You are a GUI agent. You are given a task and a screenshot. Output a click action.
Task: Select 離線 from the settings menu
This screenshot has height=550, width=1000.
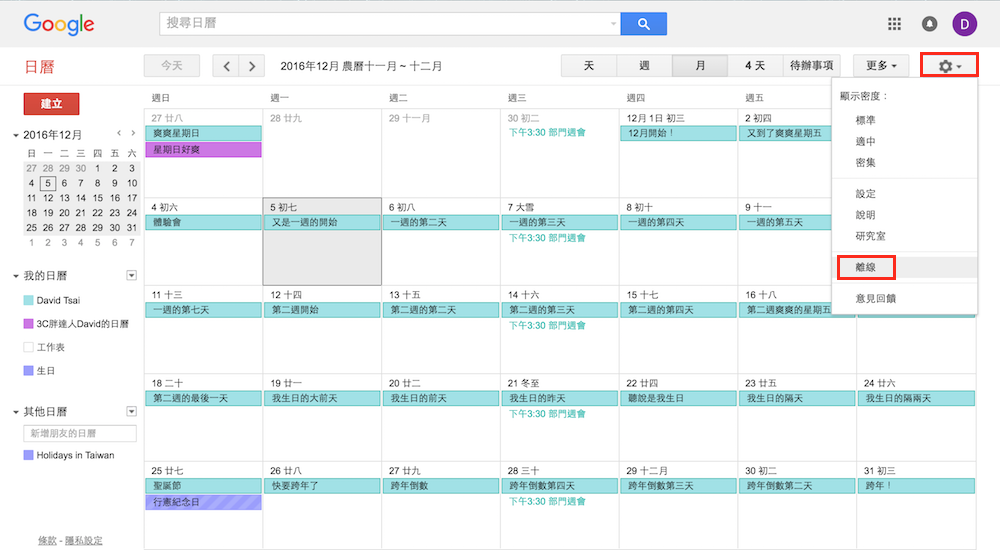pos(865,267)
